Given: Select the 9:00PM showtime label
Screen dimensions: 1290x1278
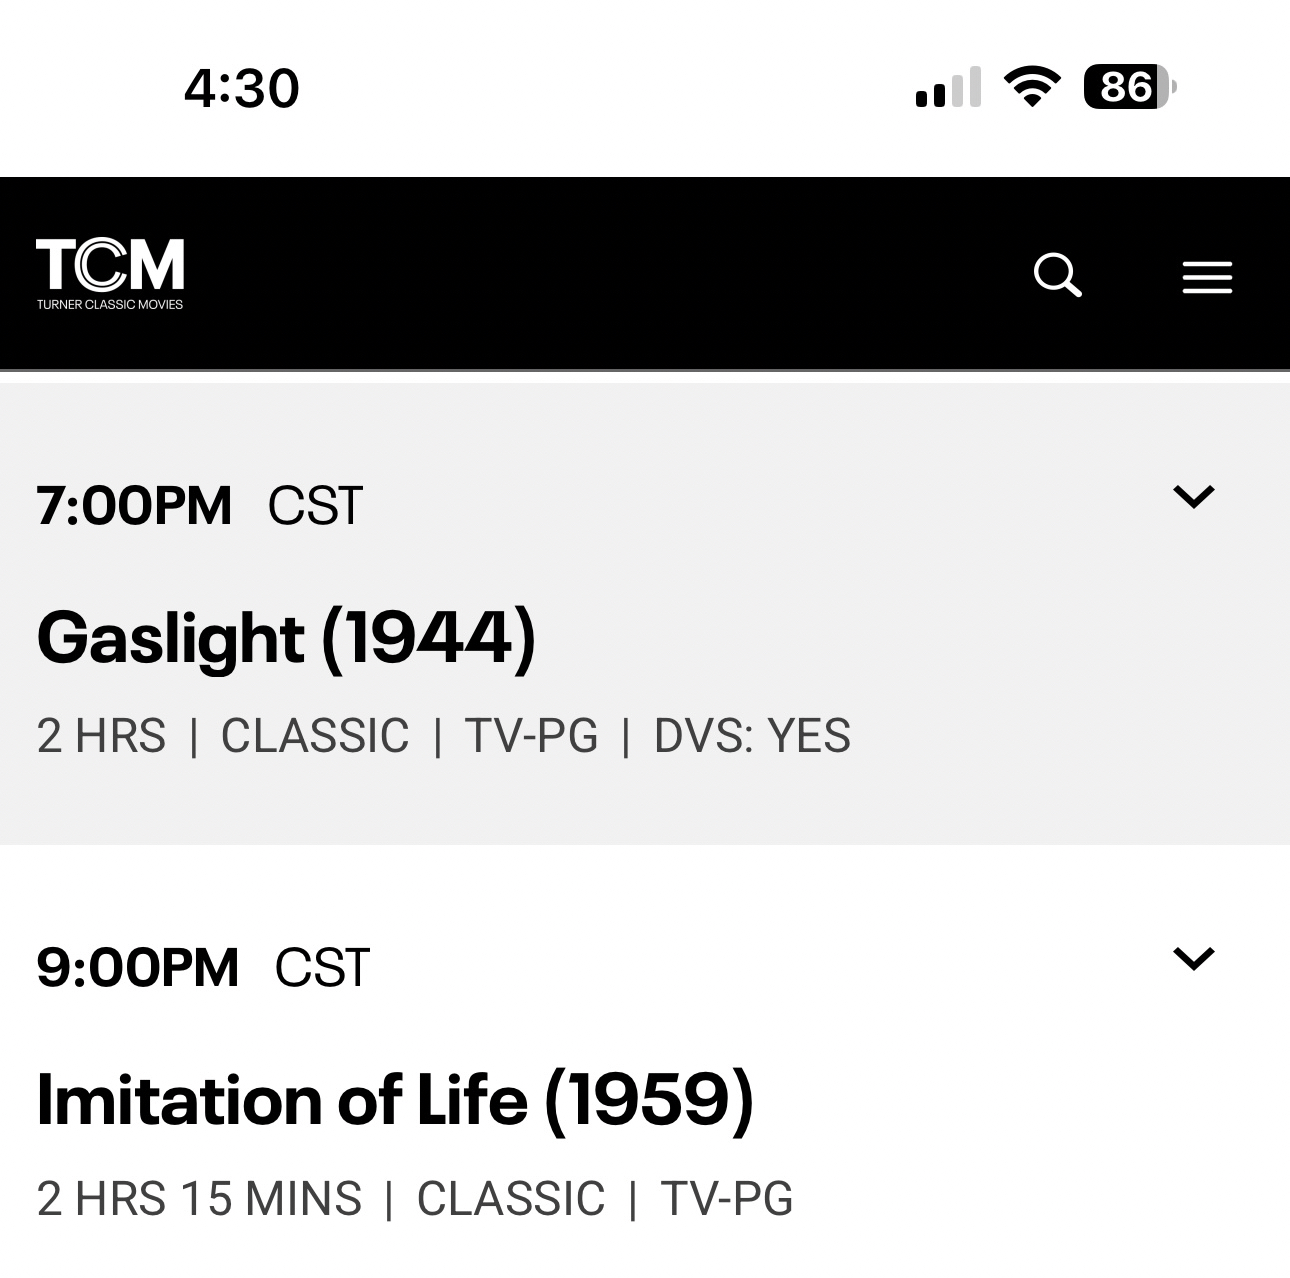Looking at the screenshot, I should pos(137,967).
